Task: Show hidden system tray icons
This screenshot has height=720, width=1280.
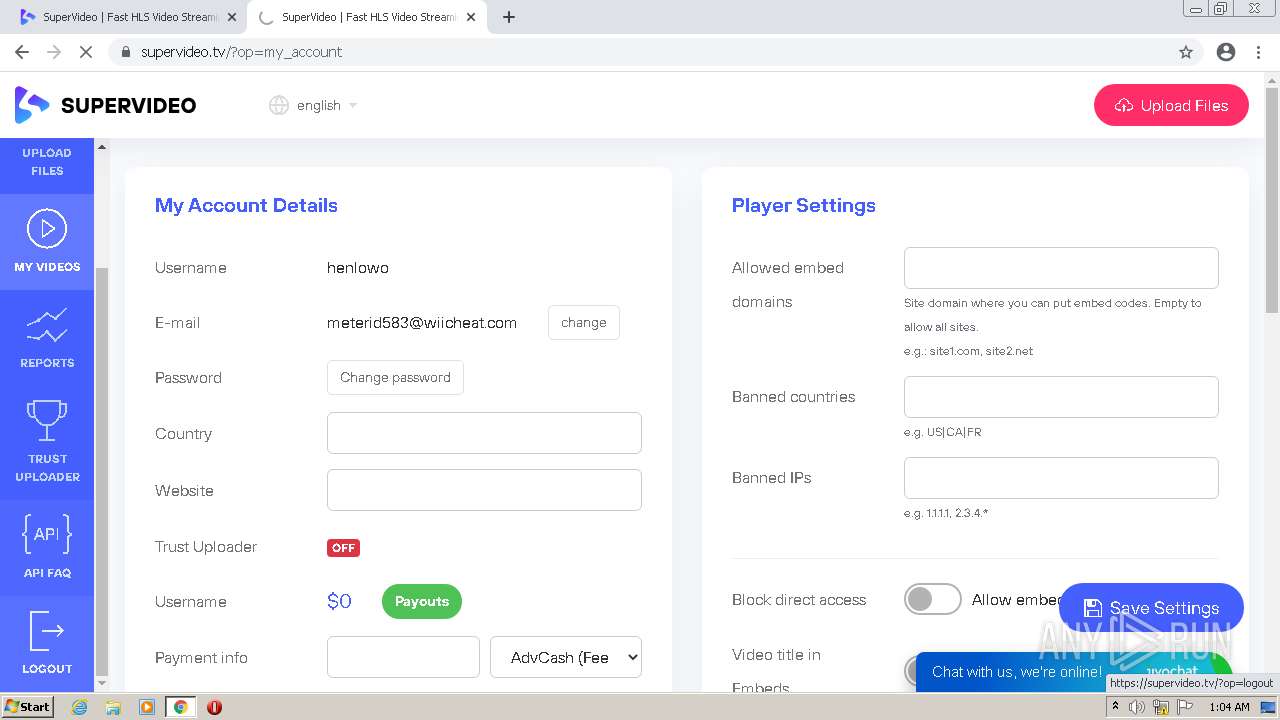Action: click(x=1116, y=707)
